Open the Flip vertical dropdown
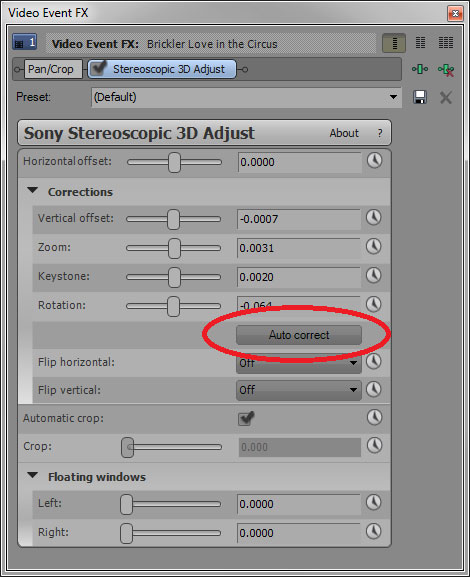 click(x=298, y=390)
